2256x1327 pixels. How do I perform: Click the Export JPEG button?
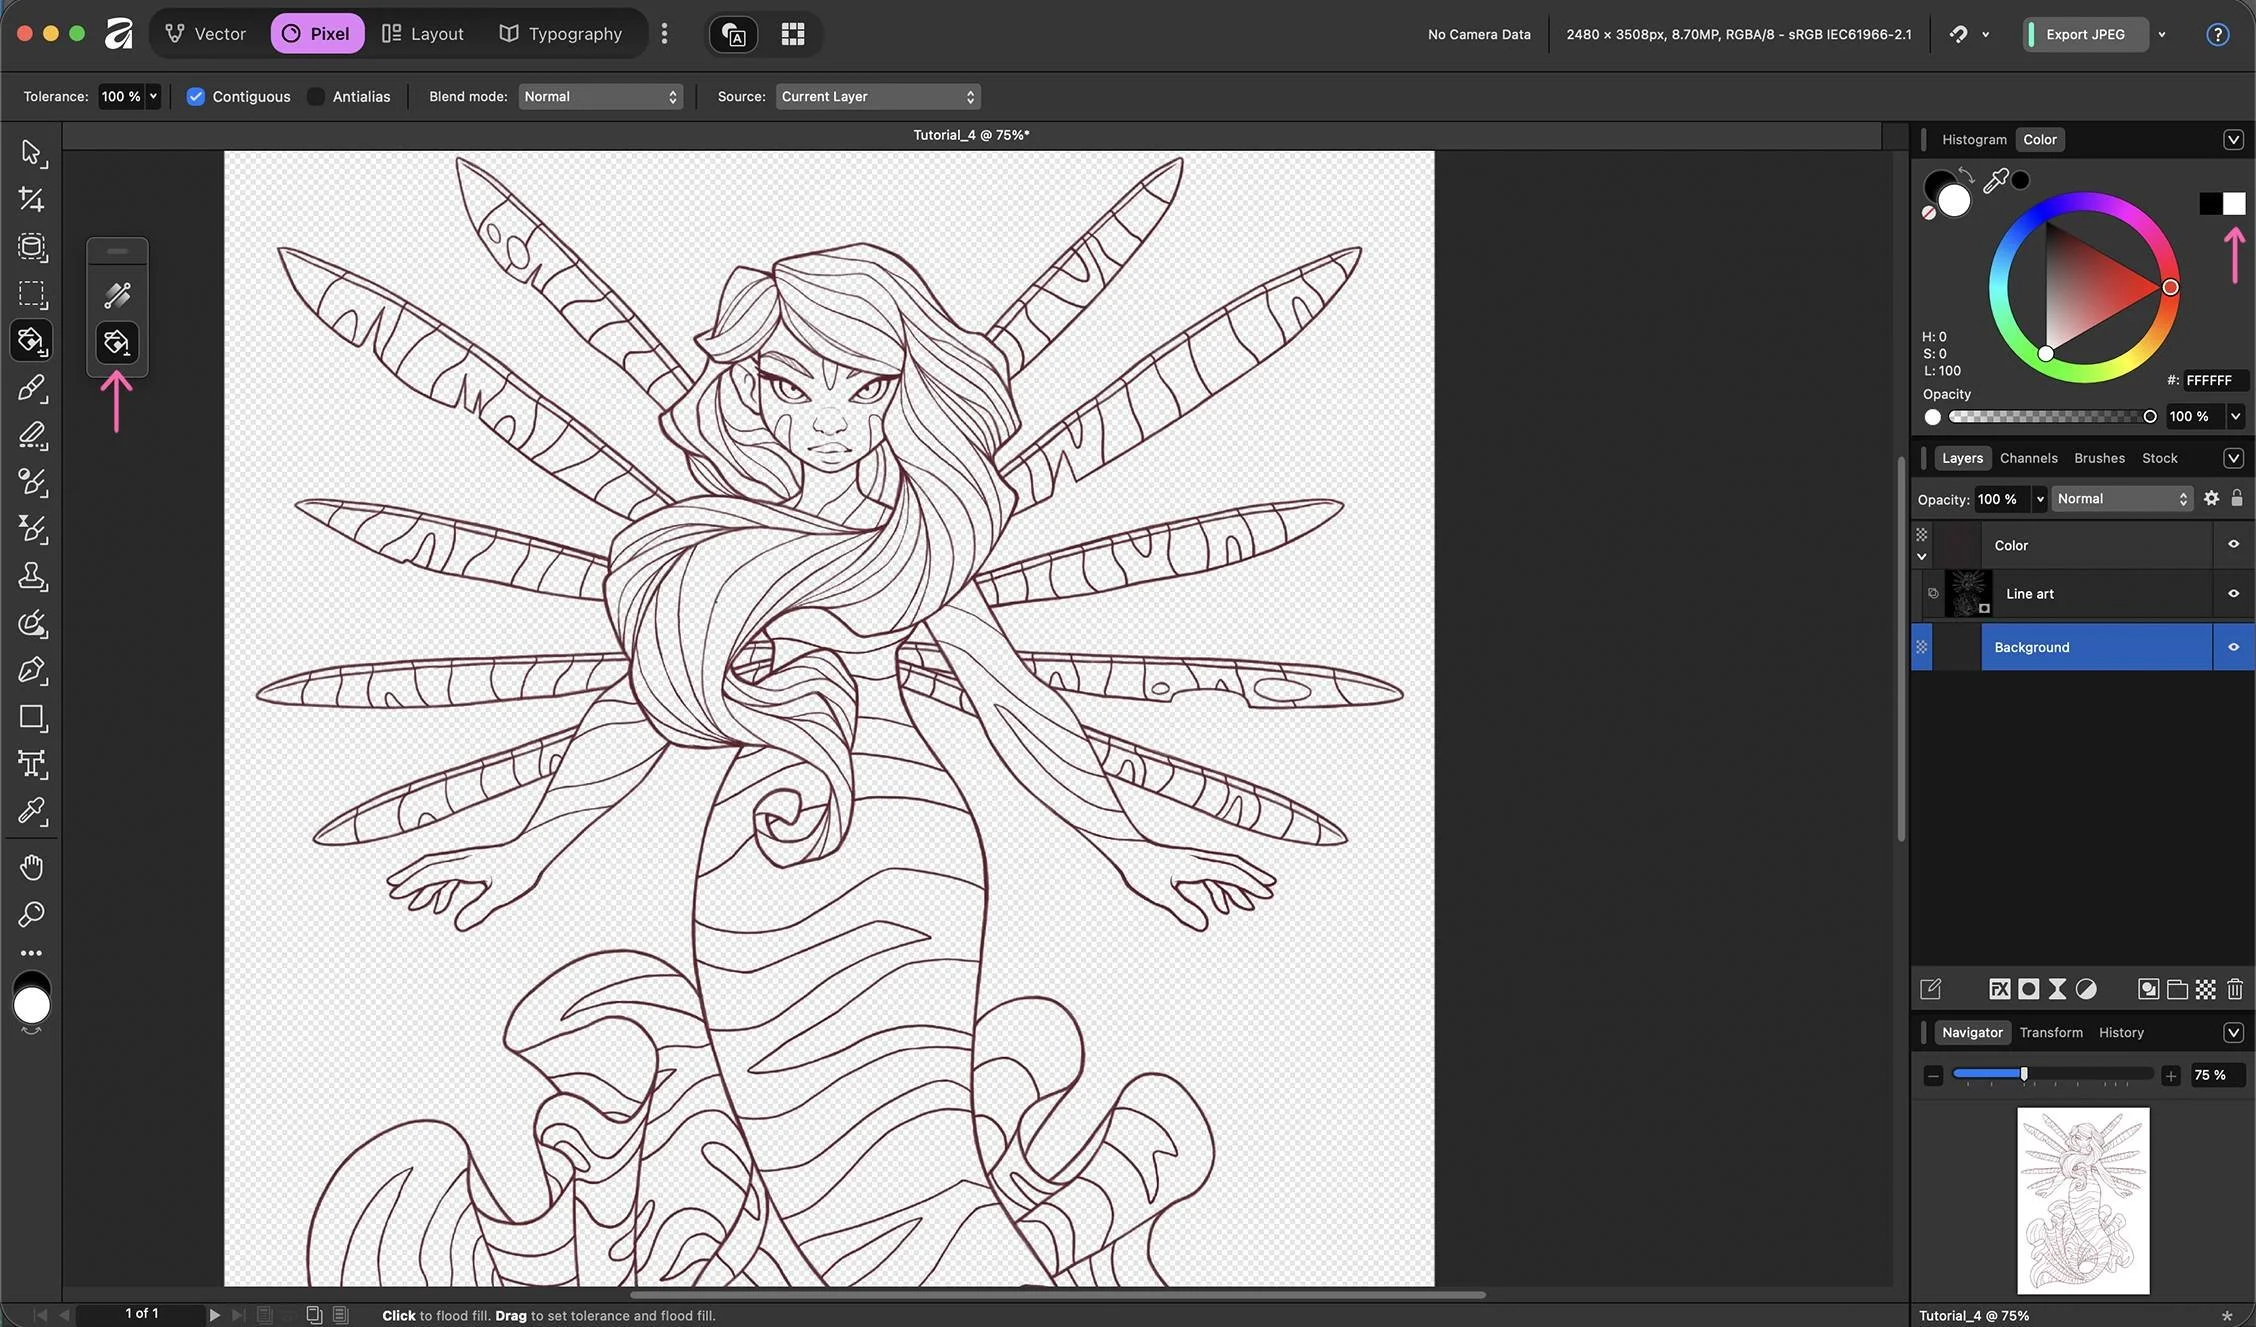tap(2085, 34)
